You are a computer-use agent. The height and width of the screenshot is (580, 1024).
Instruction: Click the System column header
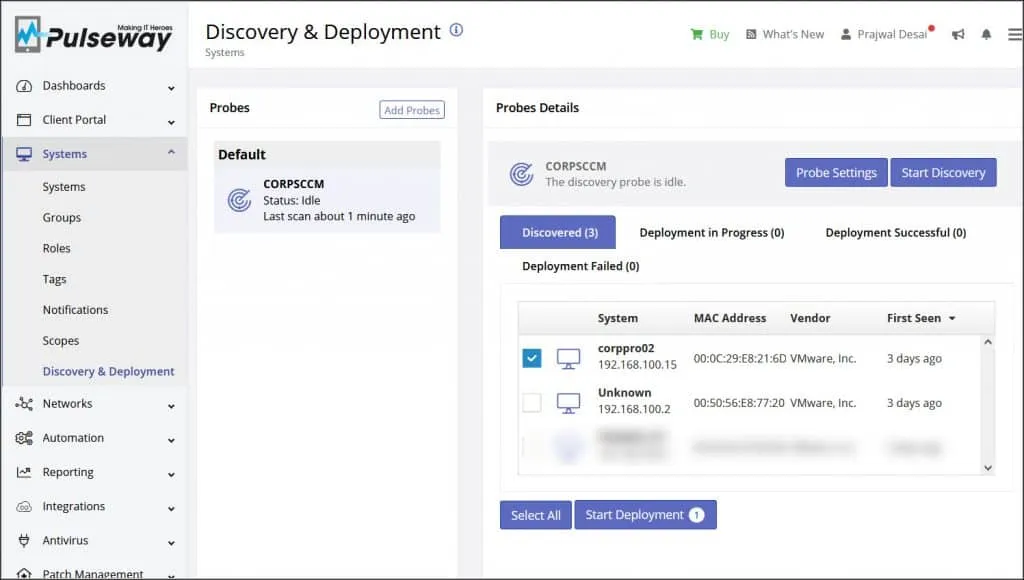coord(618,318)
